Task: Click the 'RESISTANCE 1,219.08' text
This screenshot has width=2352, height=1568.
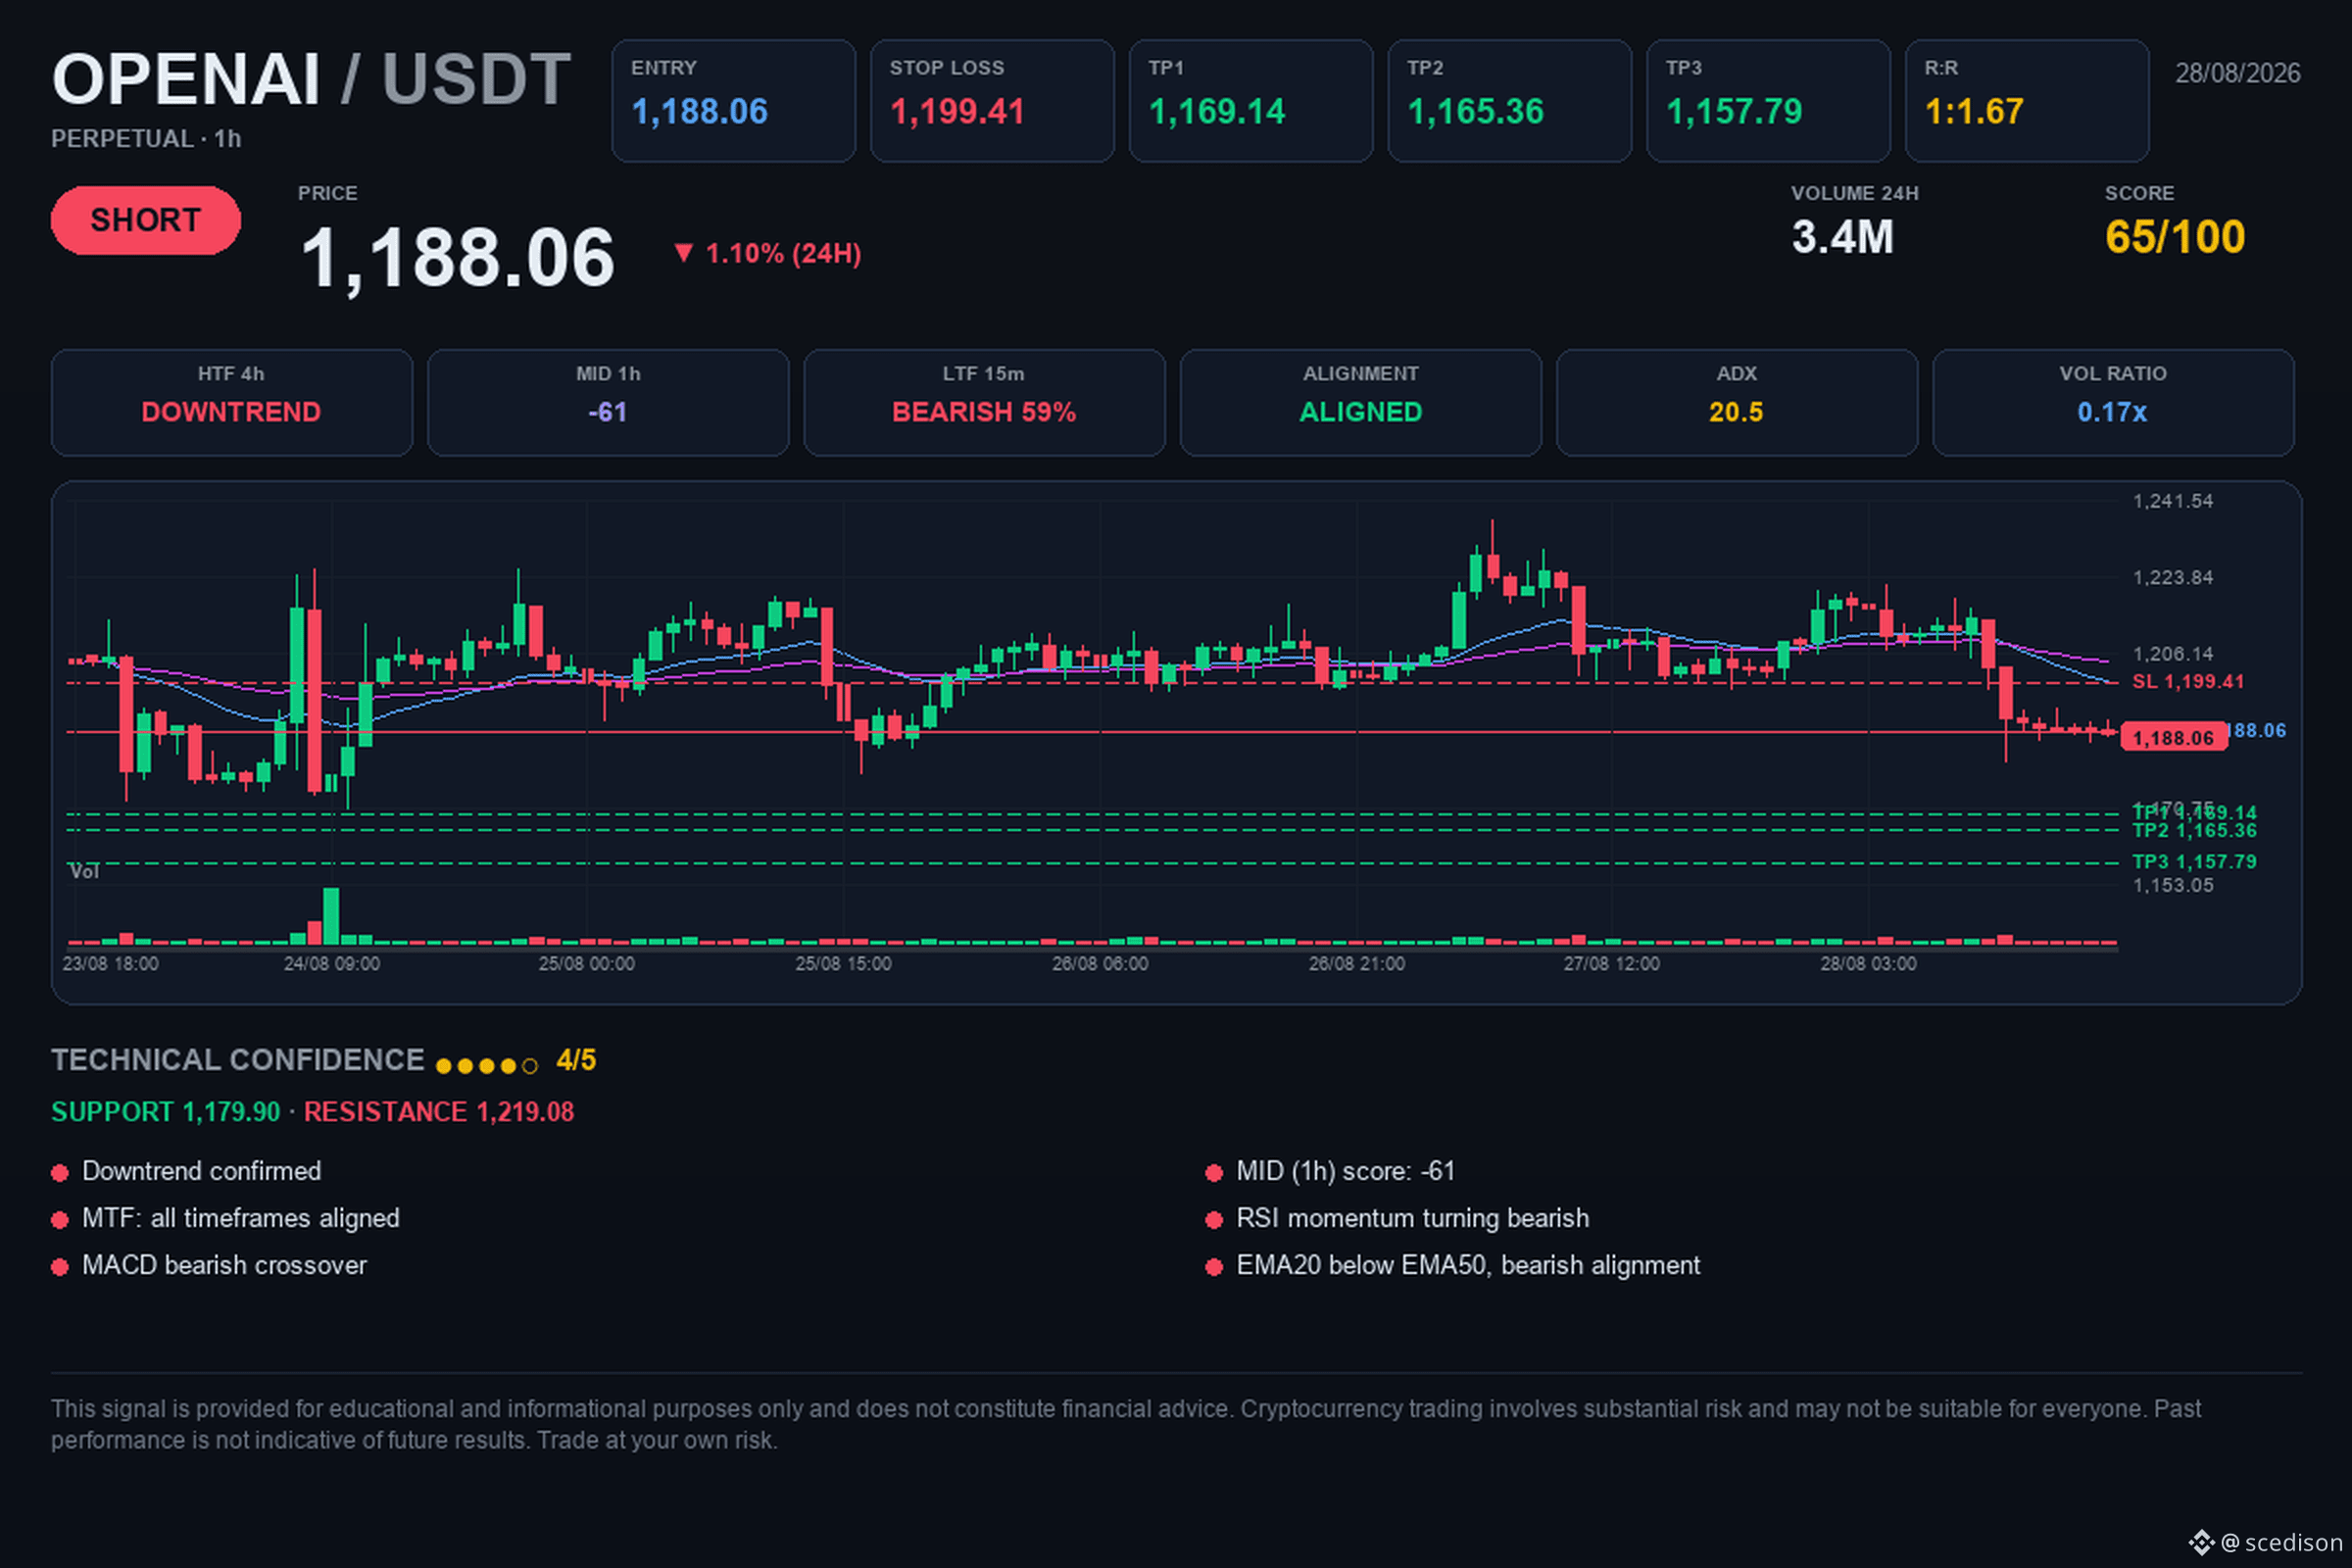Action: (439, 1112)
